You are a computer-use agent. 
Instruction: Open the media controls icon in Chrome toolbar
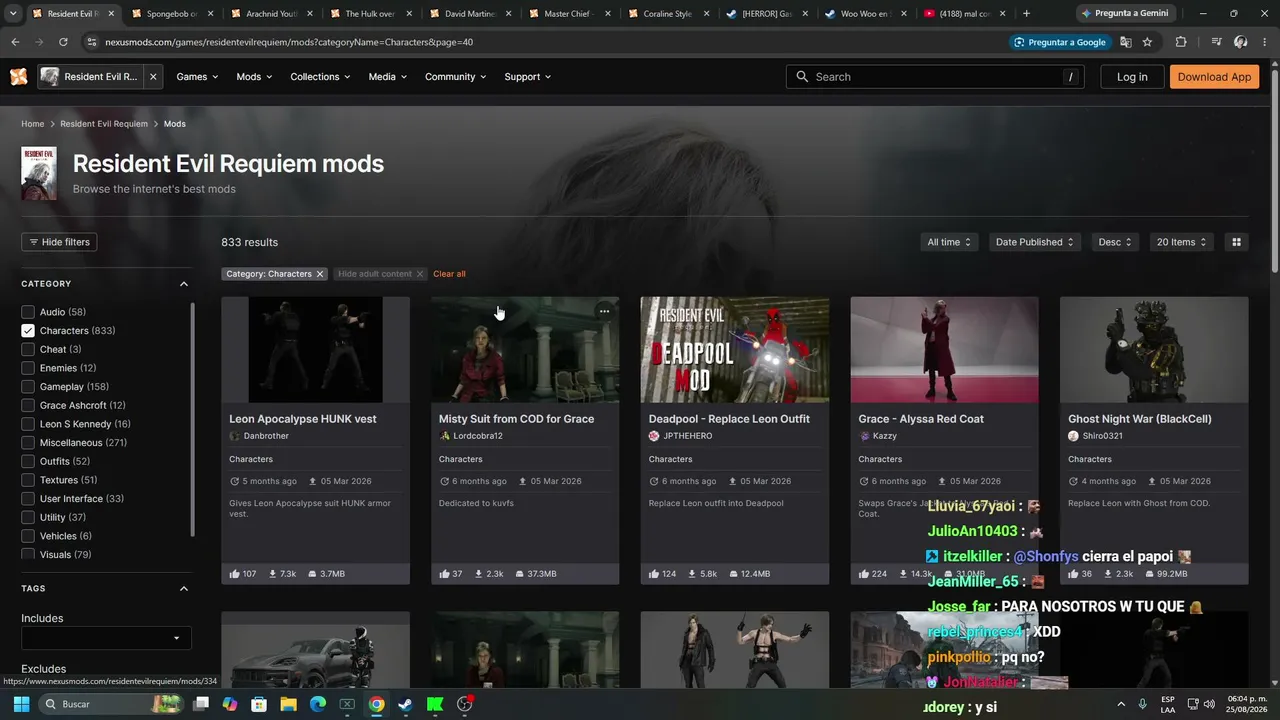click(1216, 42)
